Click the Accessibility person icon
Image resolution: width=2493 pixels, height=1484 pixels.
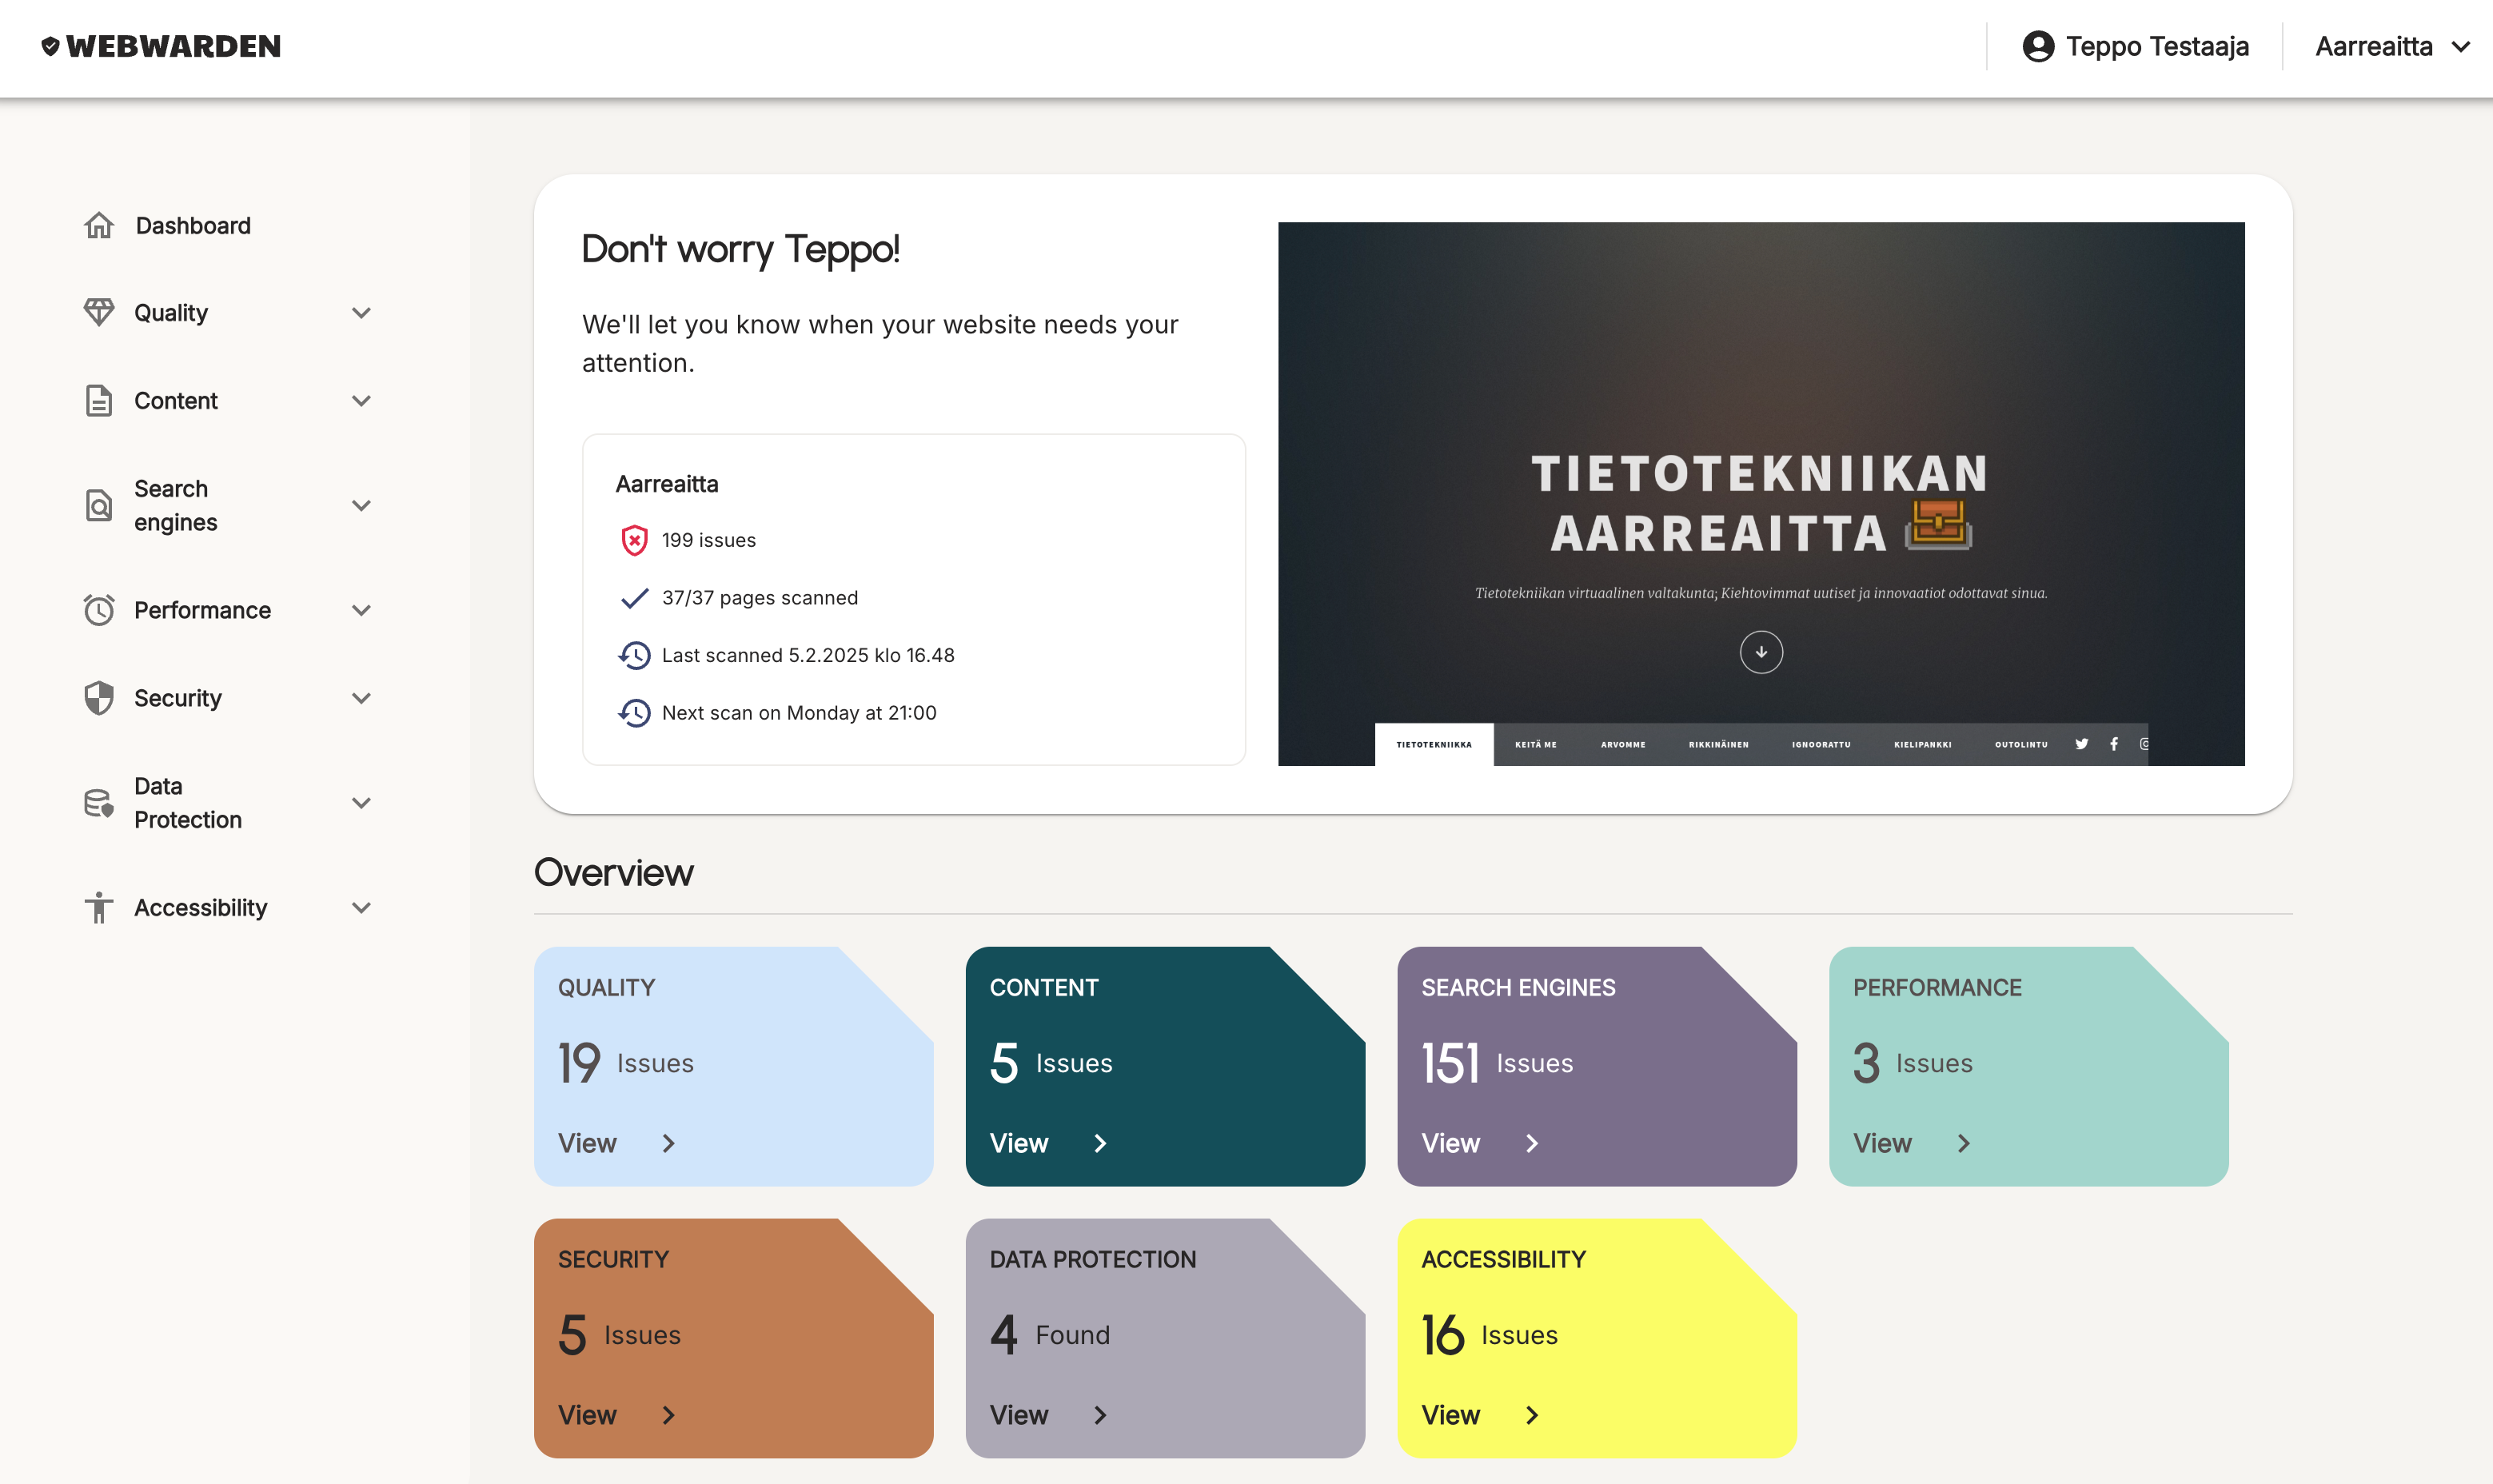pos(98,907)
